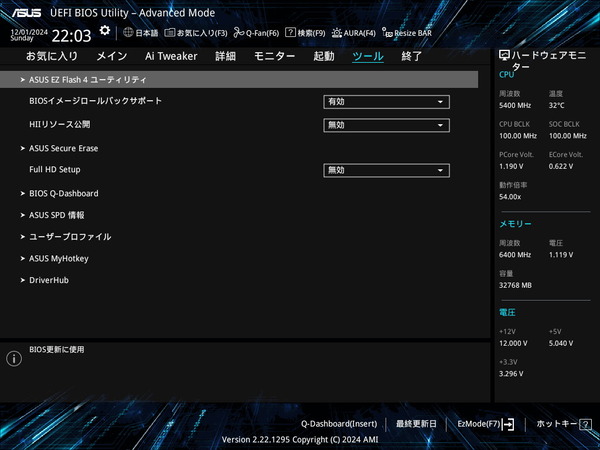Click 最終更新日 at bottom
Screen dimensions: 600x450
[416, 424]
